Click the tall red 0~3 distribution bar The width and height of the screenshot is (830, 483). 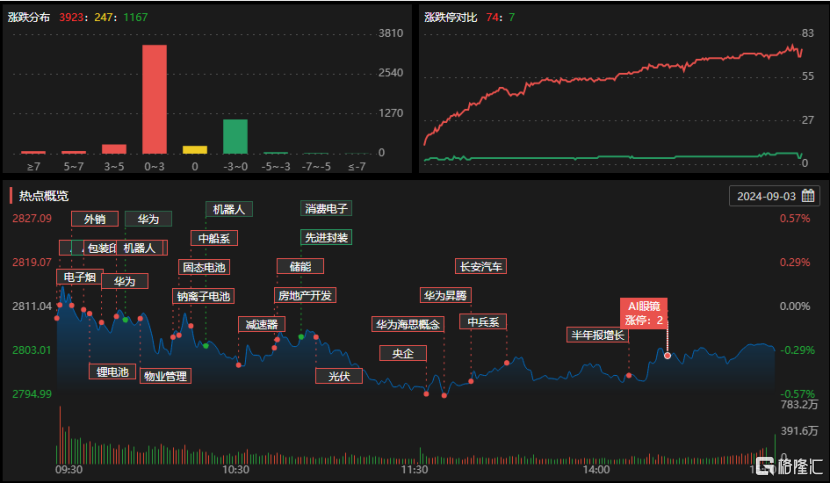(x=155, y=100)
